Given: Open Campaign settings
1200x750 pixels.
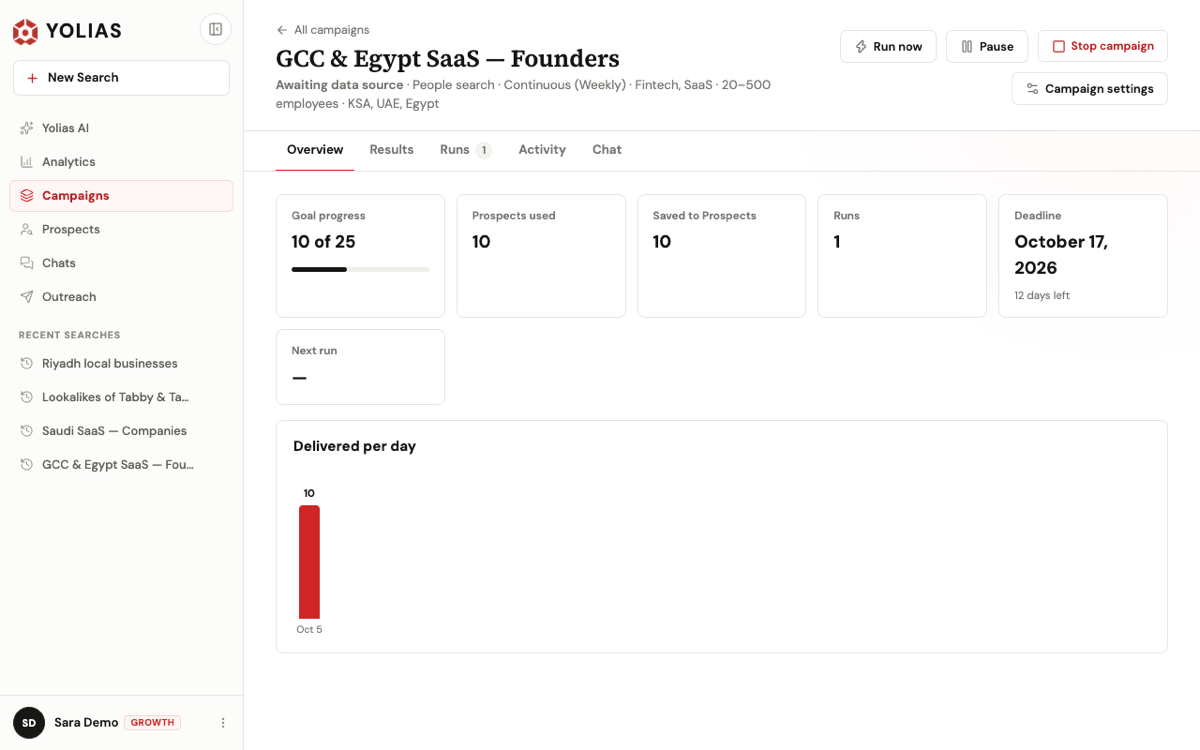Looking at the screenshot, I should [1089, 89].
